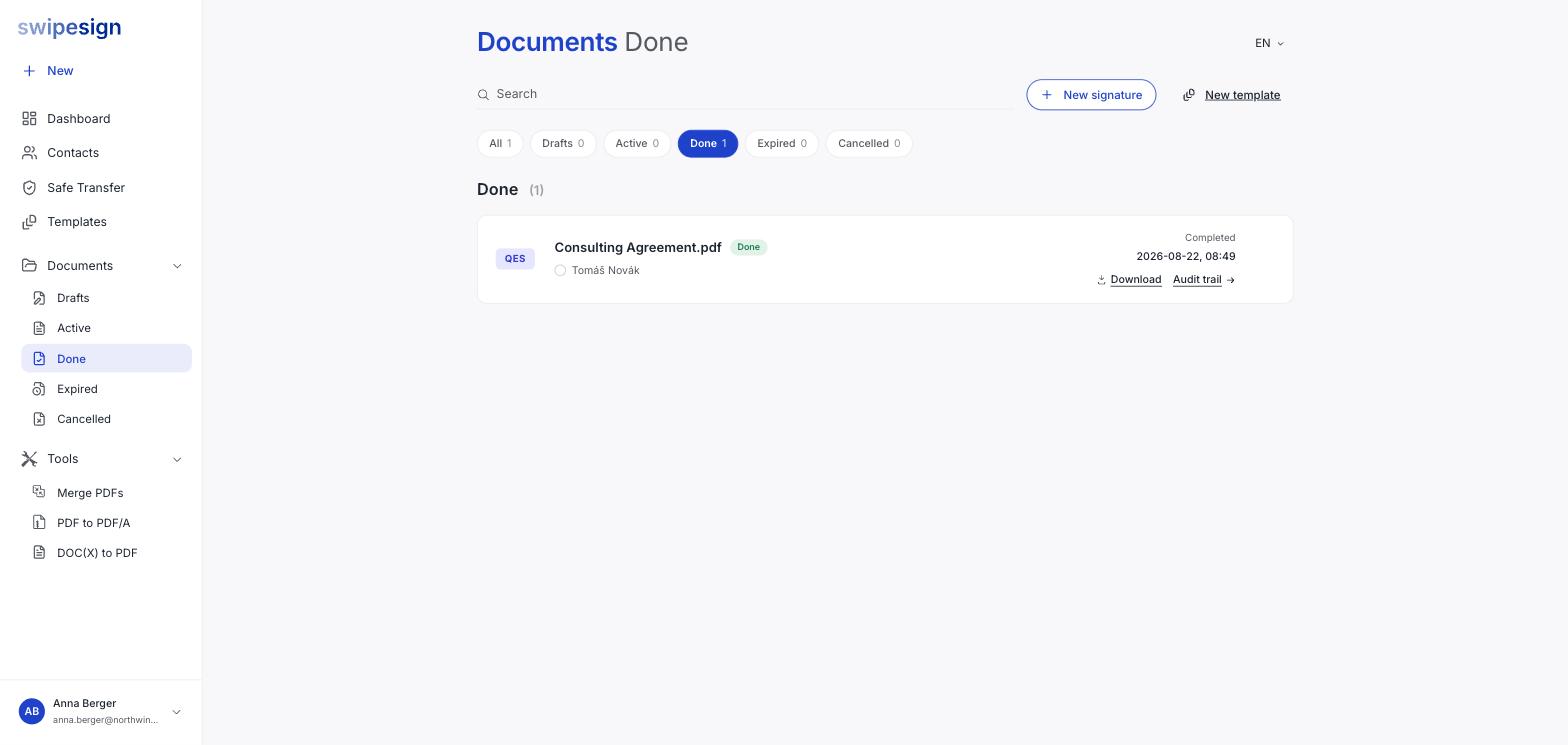
Task: Click the DOC(X) to PDF icon
Action: [39, 552]
